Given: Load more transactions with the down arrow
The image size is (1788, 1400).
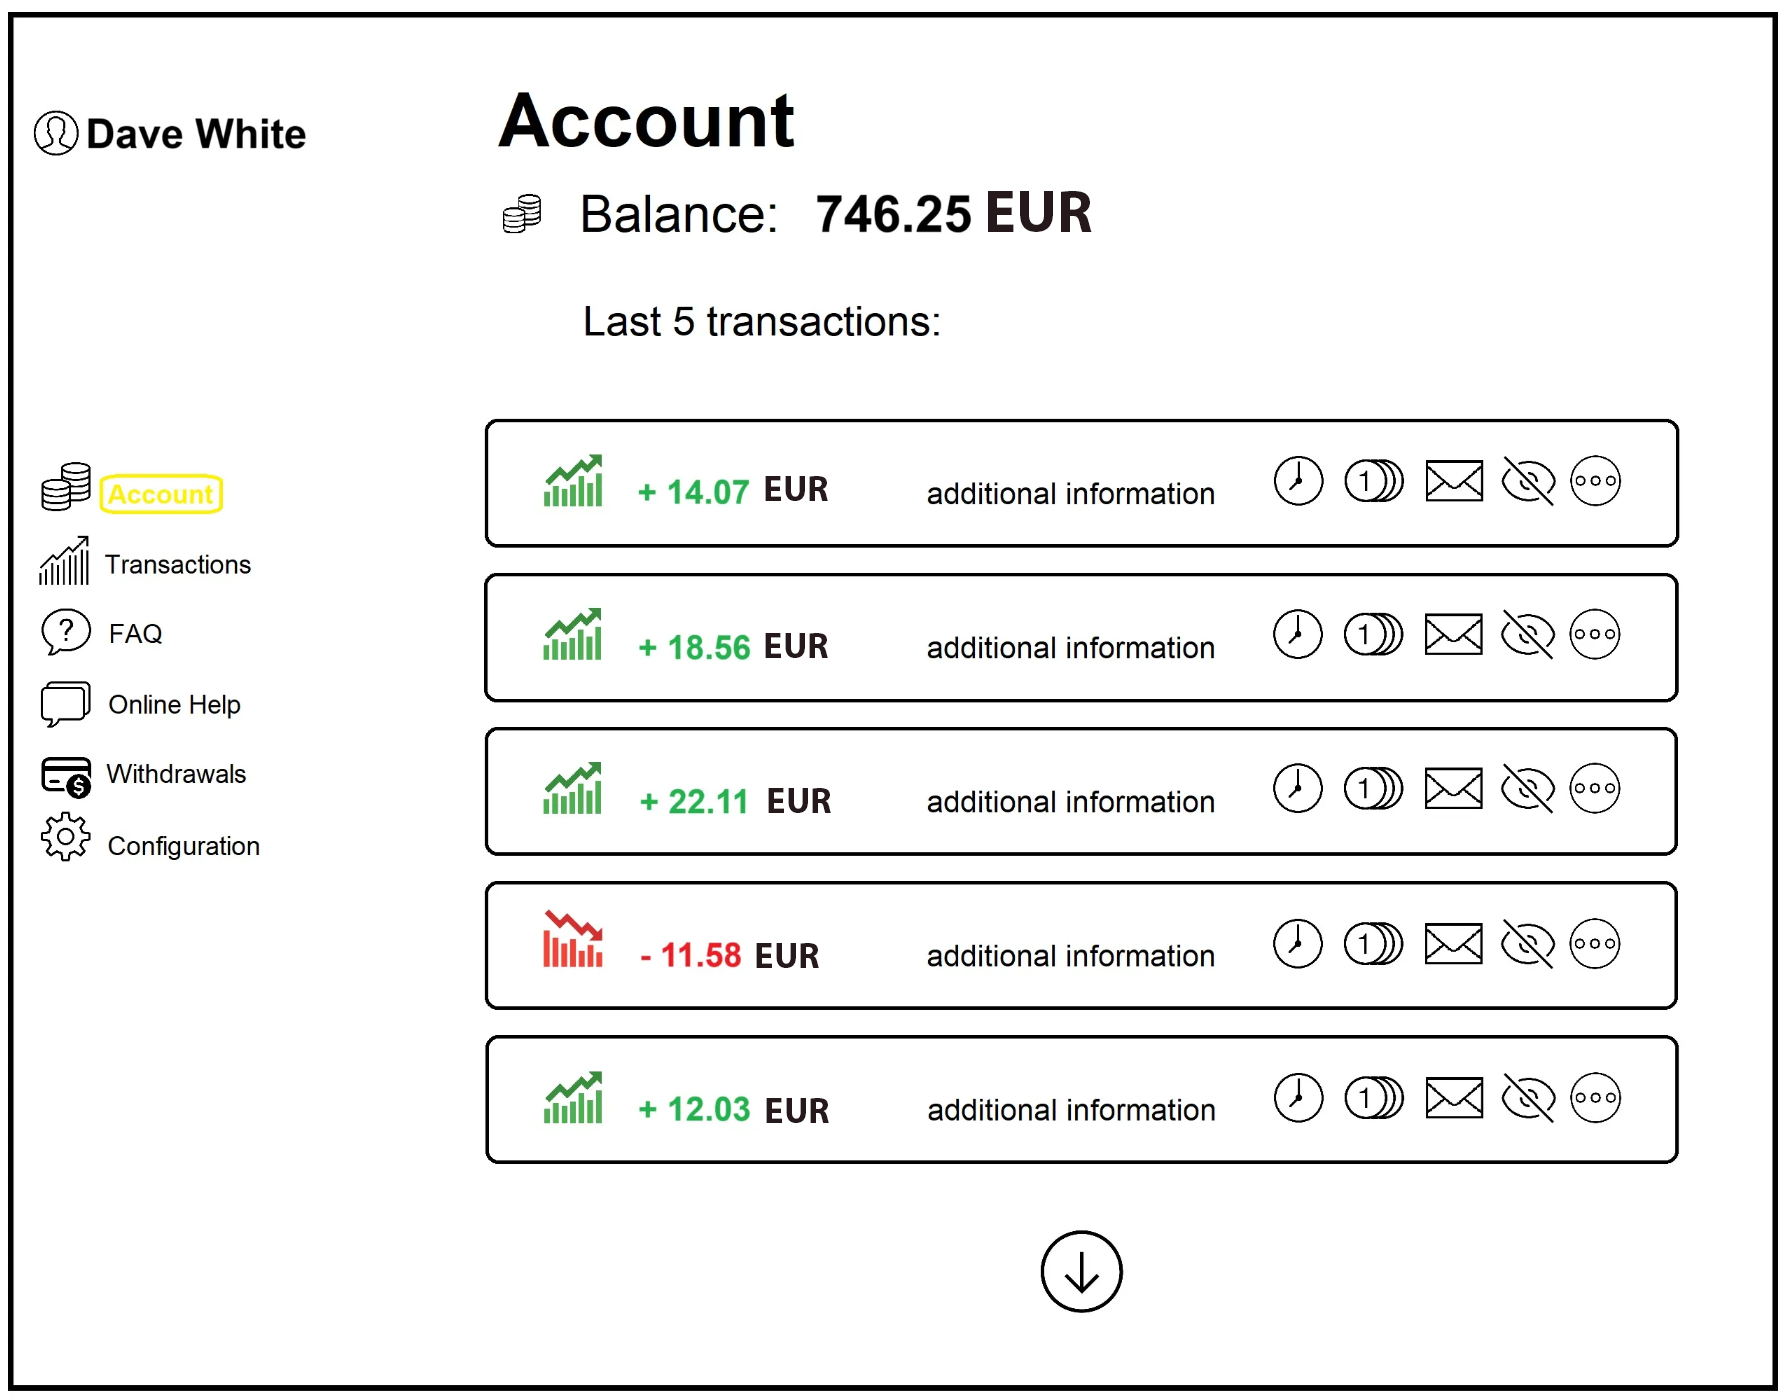Looking at the screenshot, I should point(1081,1271).
